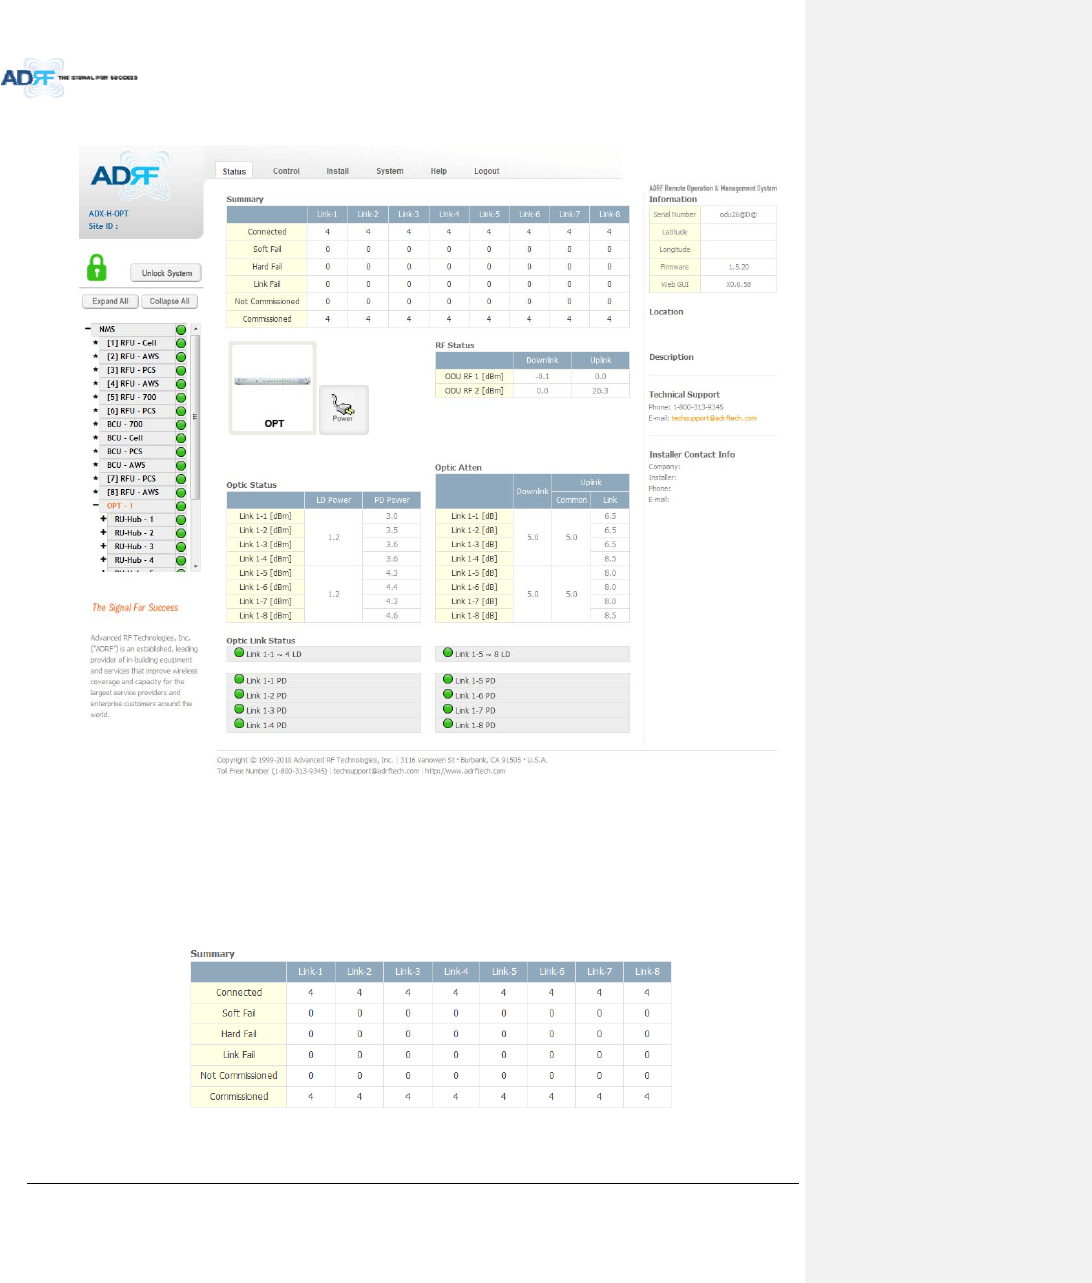The width and height of the screenshot is (1092, 1283).
Task: Click Link 1-1 [dBm] in Optic Status
Action: coord(265,516)
